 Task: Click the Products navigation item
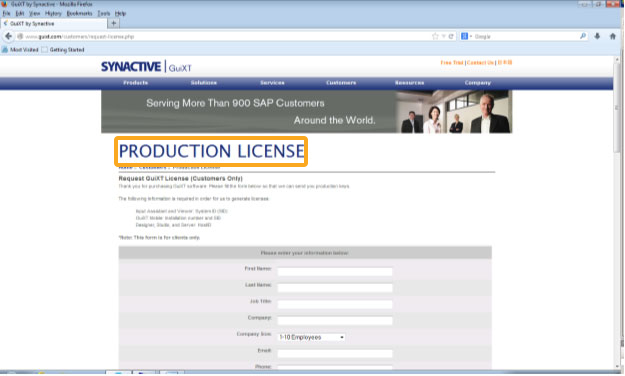(x=136, y=83)
